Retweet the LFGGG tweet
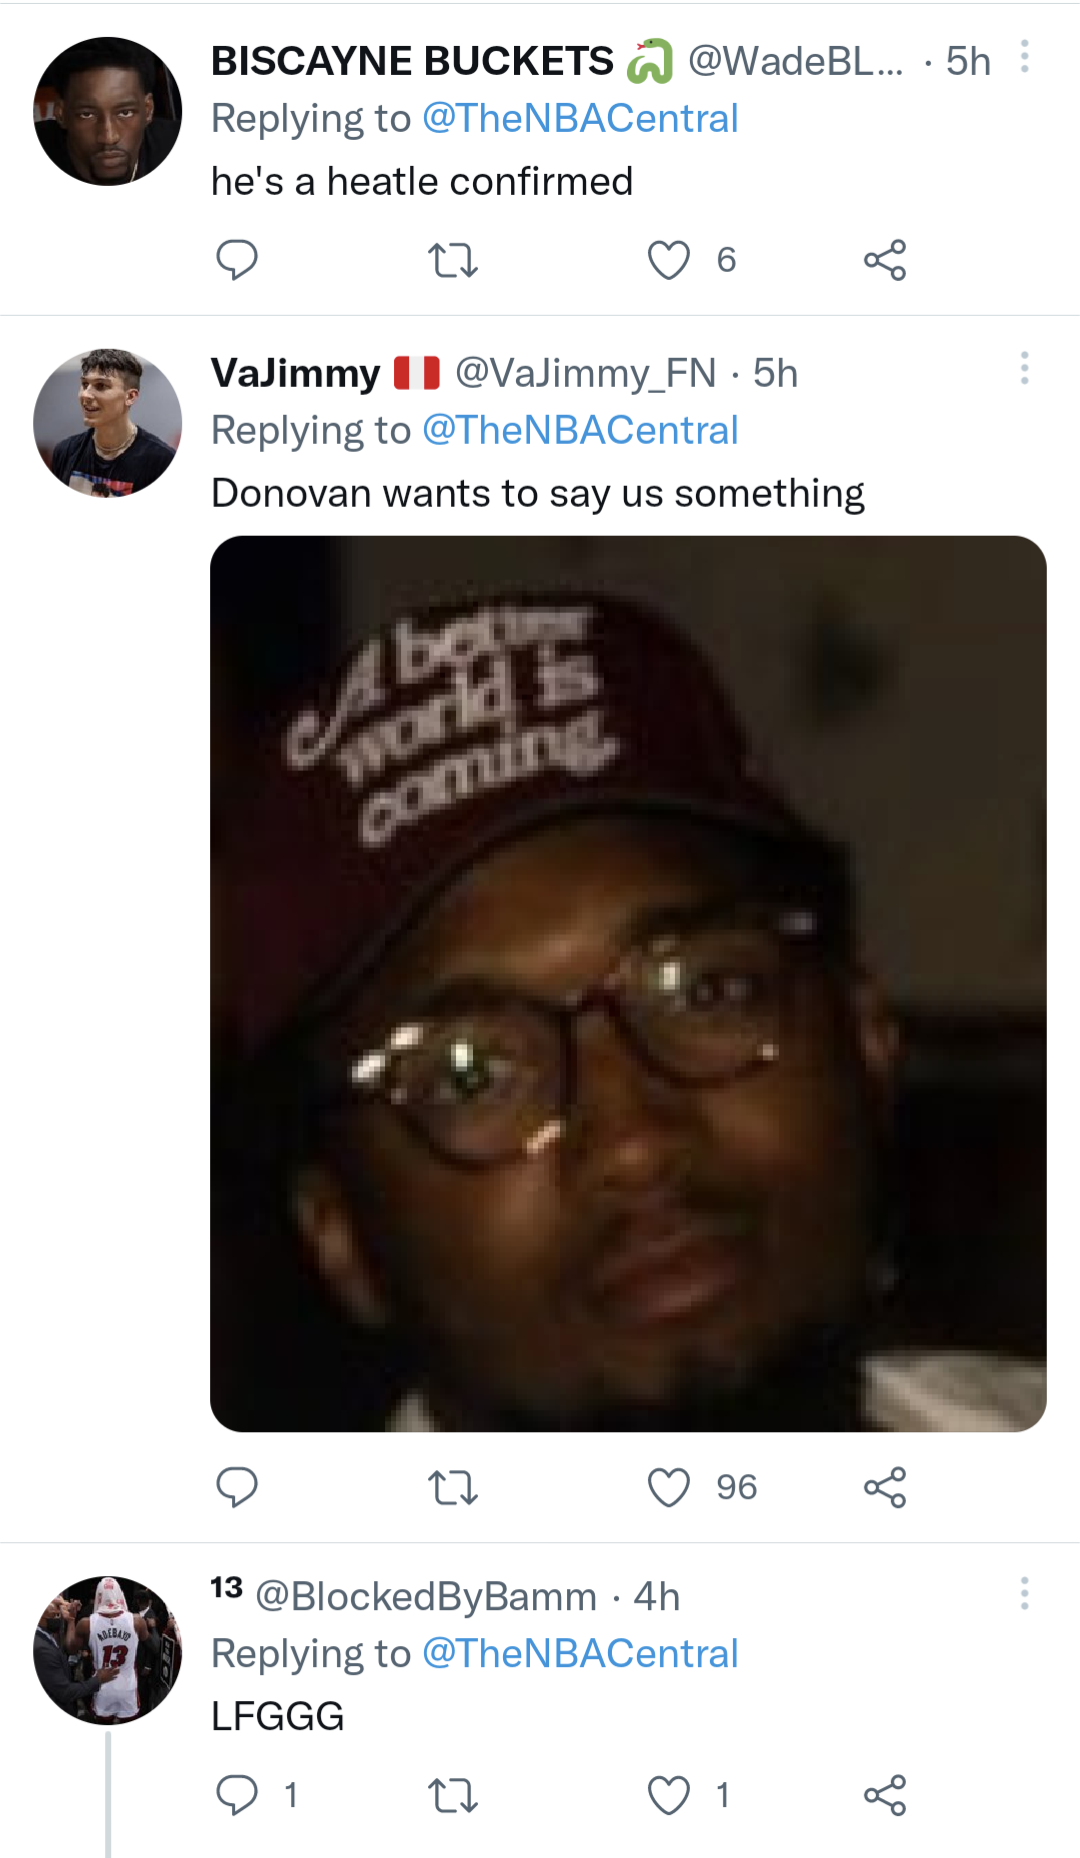The height and width of the screenshot is (1858, 1080). click(x=452, y=1796)
